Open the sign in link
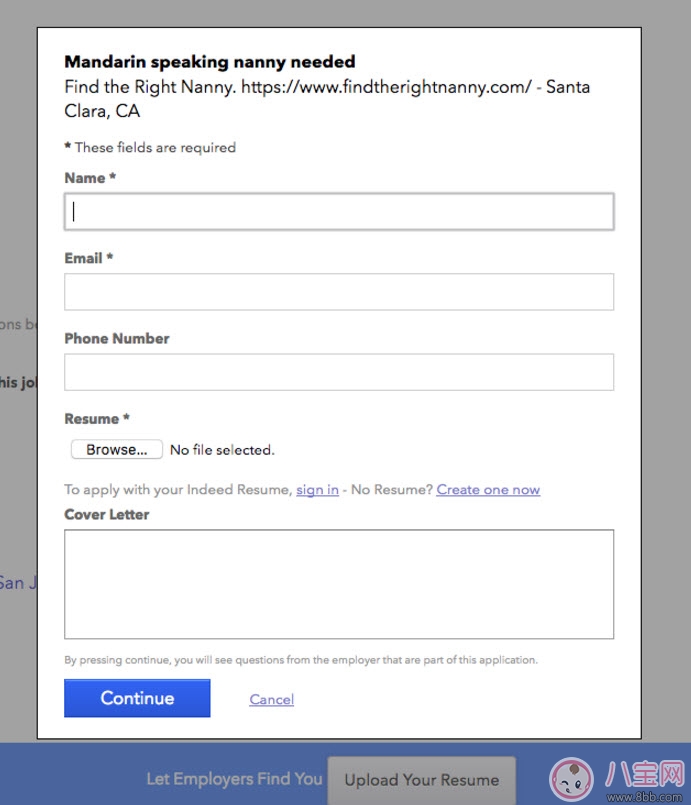The height and width of the screenshot is (805, 691). 317,490
